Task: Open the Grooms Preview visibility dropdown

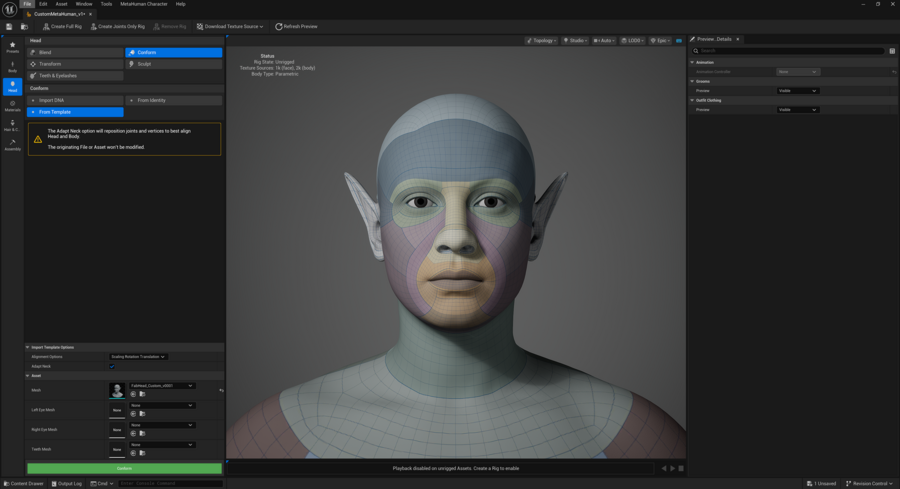Action: pos(798,91)
